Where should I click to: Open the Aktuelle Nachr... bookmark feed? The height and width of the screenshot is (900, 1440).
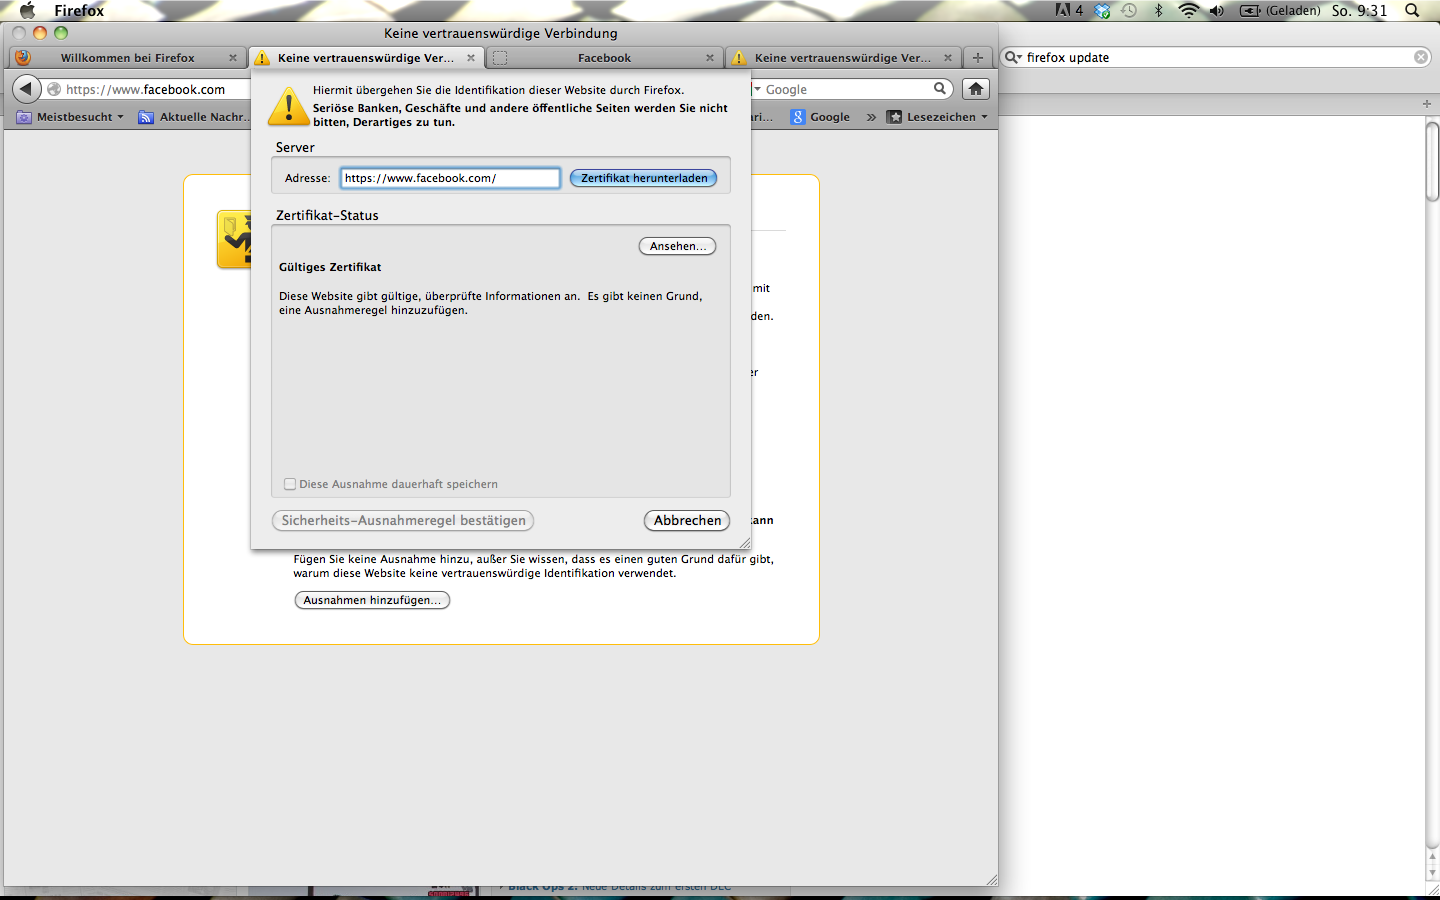pyautogui.click(x=194, y=117)
